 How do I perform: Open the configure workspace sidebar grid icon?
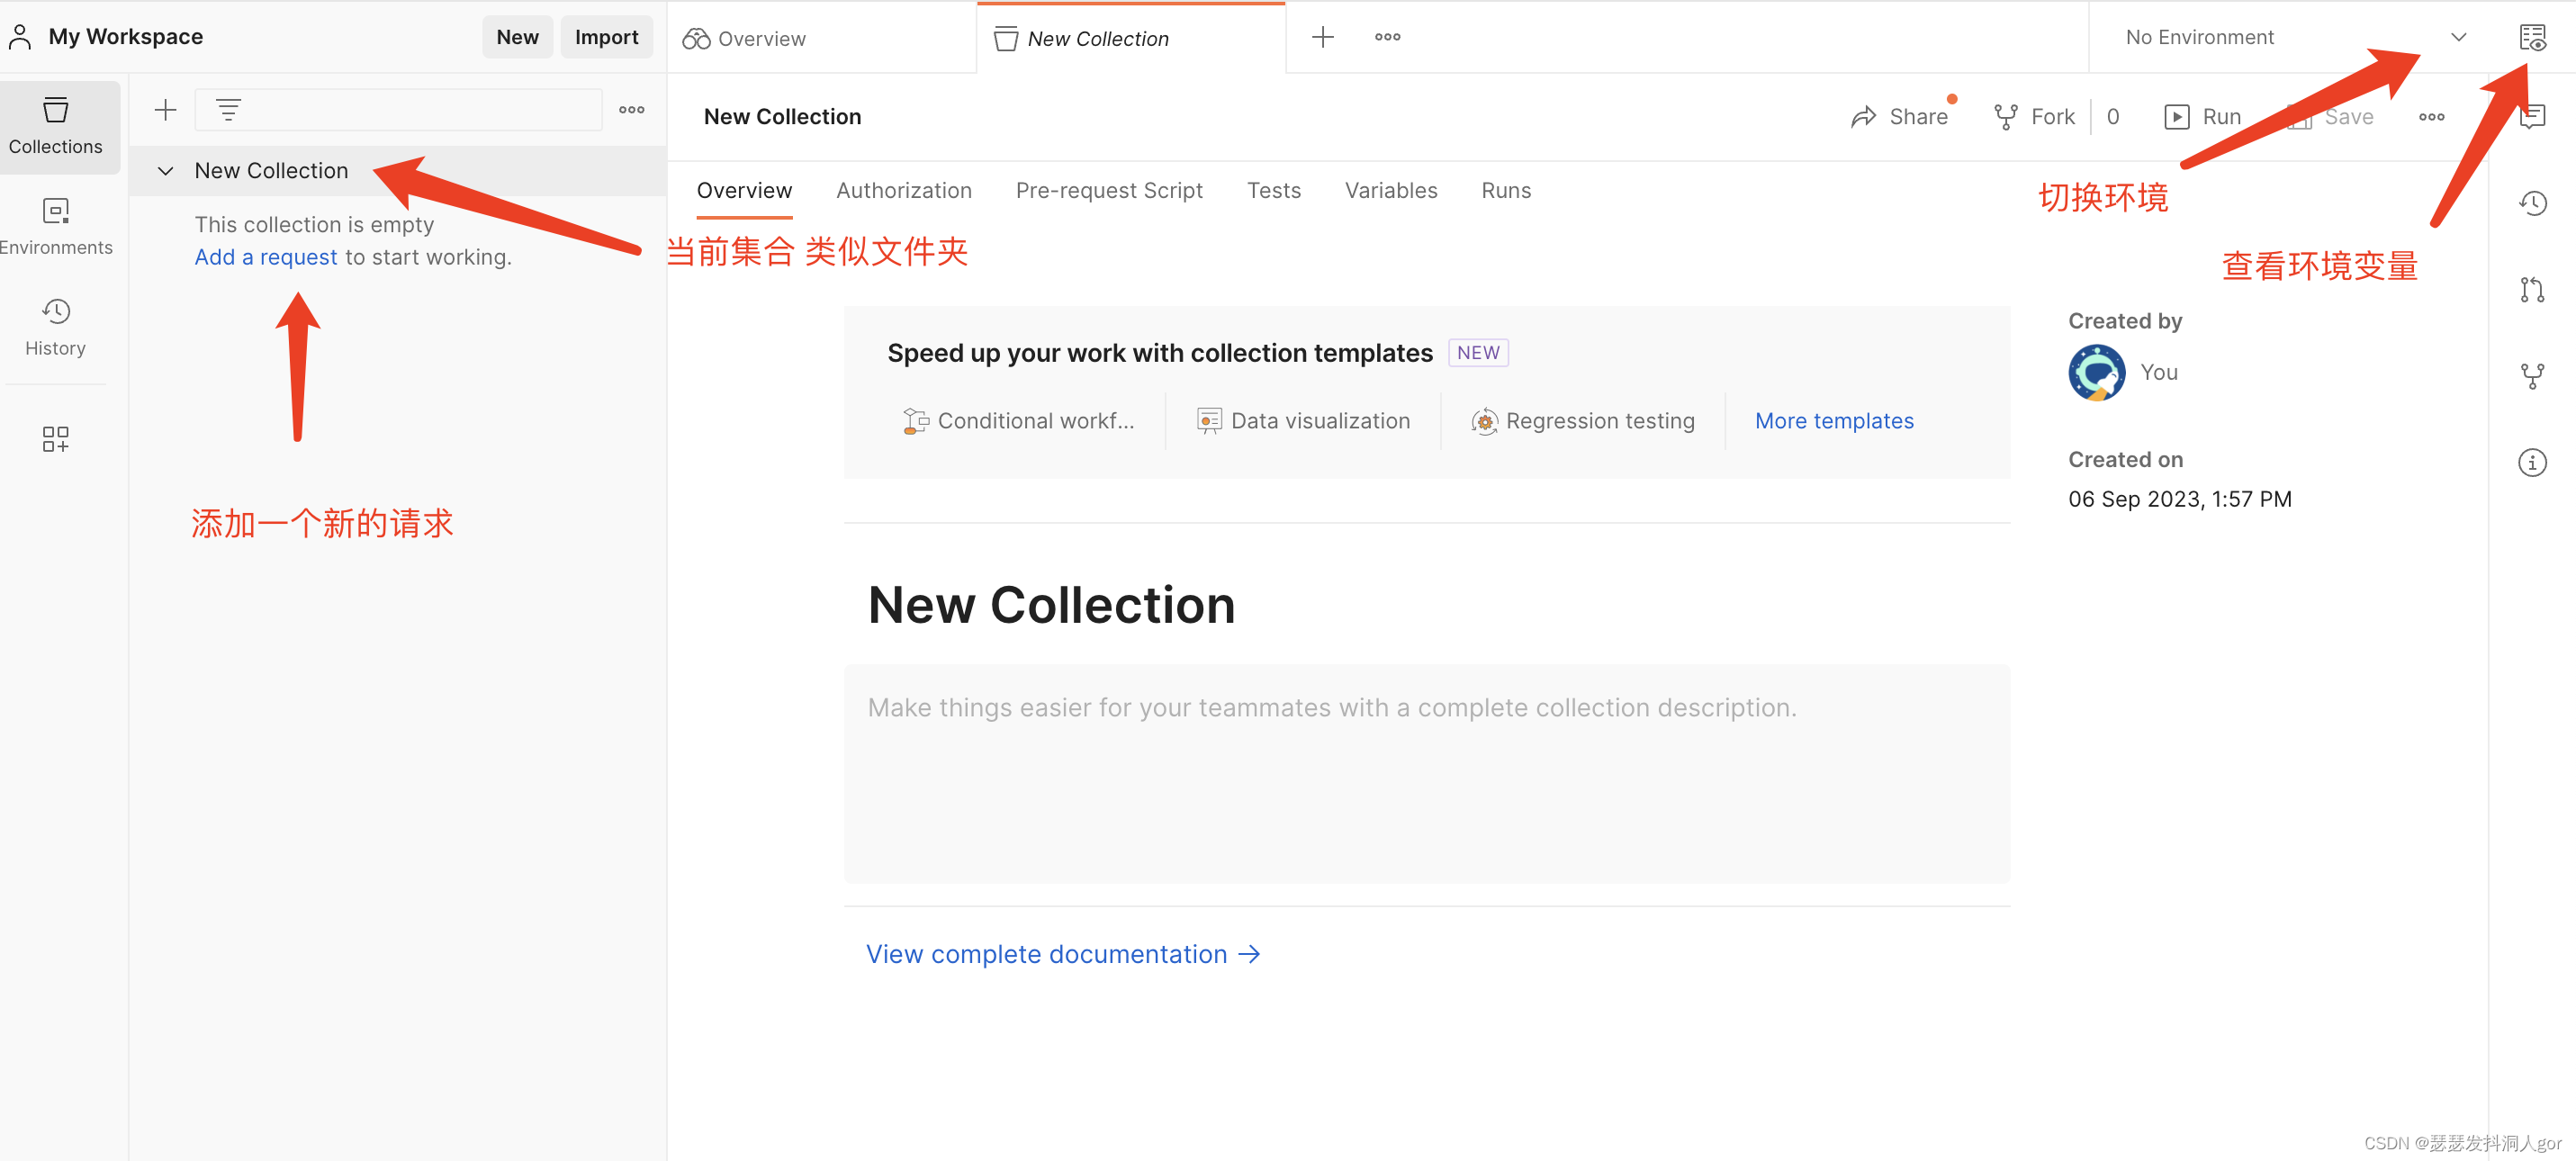click(x=56, y=439)
